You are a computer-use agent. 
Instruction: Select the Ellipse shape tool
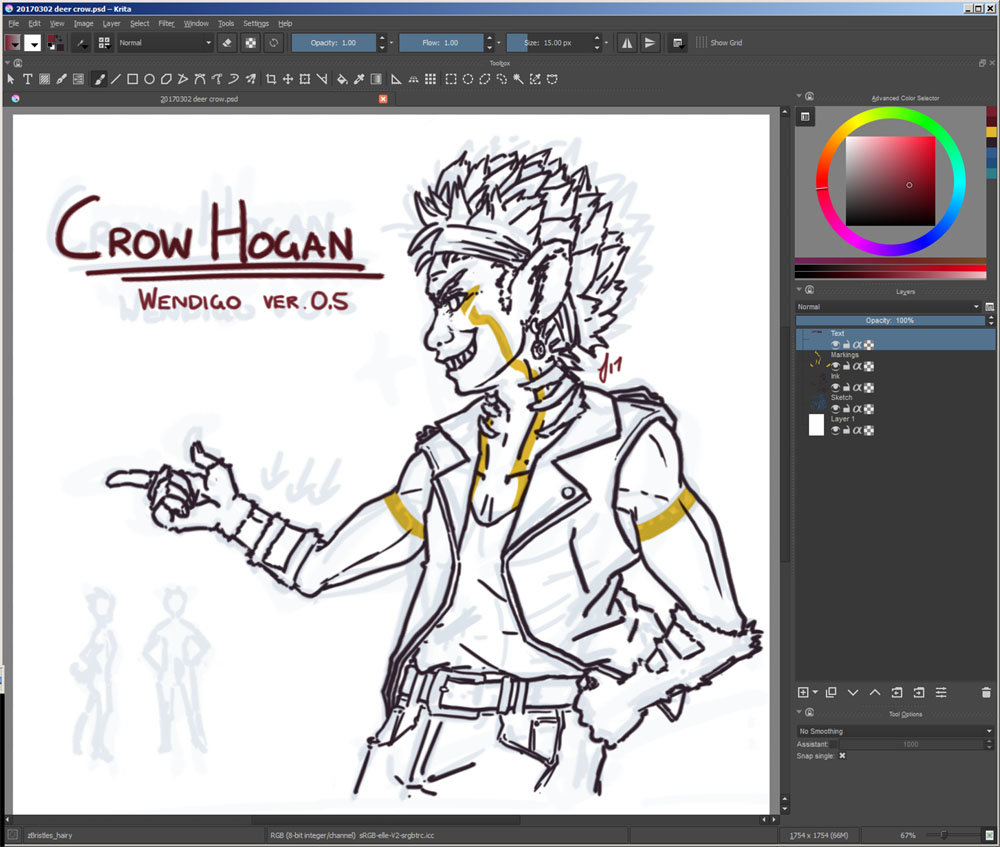tap(149, 79)
